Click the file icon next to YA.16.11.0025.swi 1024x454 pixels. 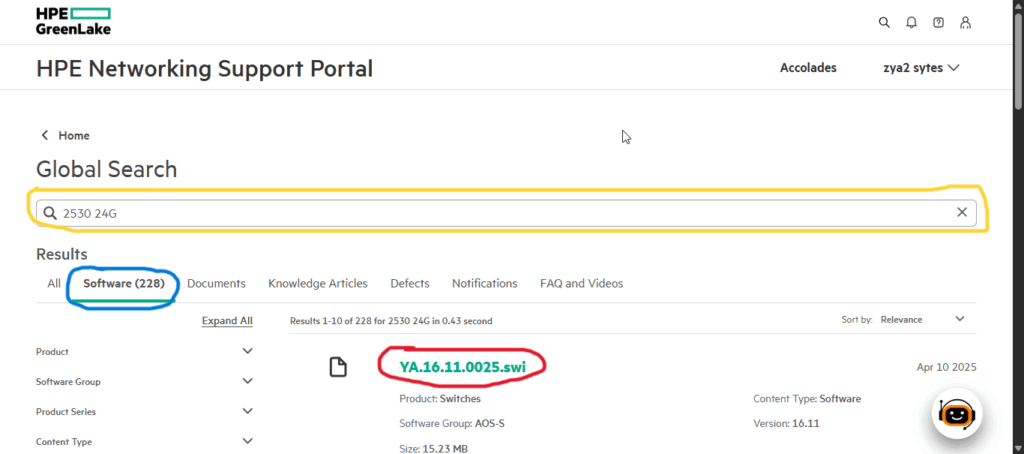[x=338, y=367]
